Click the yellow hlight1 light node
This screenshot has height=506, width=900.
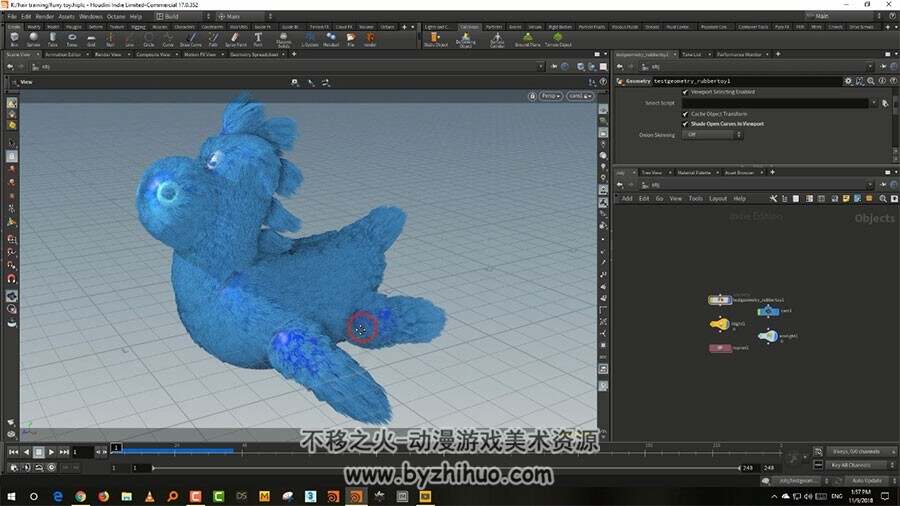click(720, 324)
